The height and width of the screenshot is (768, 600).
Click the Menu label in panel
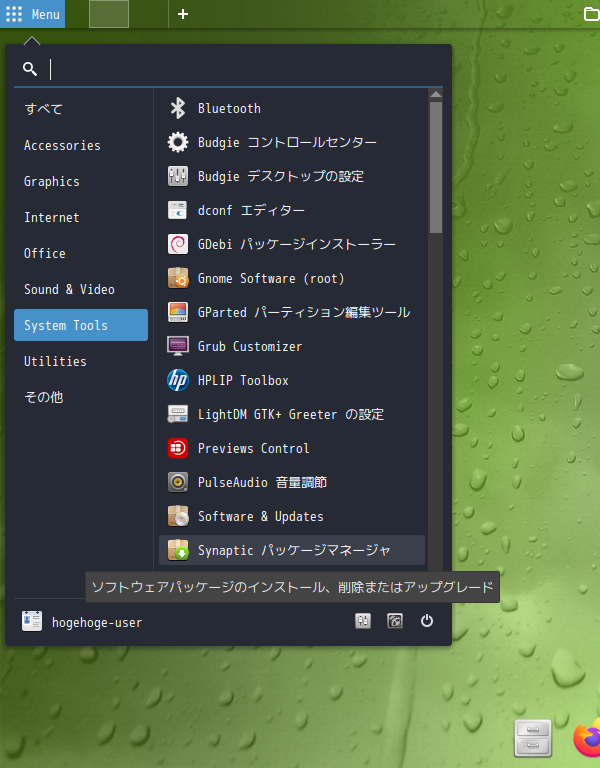(46, 14)
